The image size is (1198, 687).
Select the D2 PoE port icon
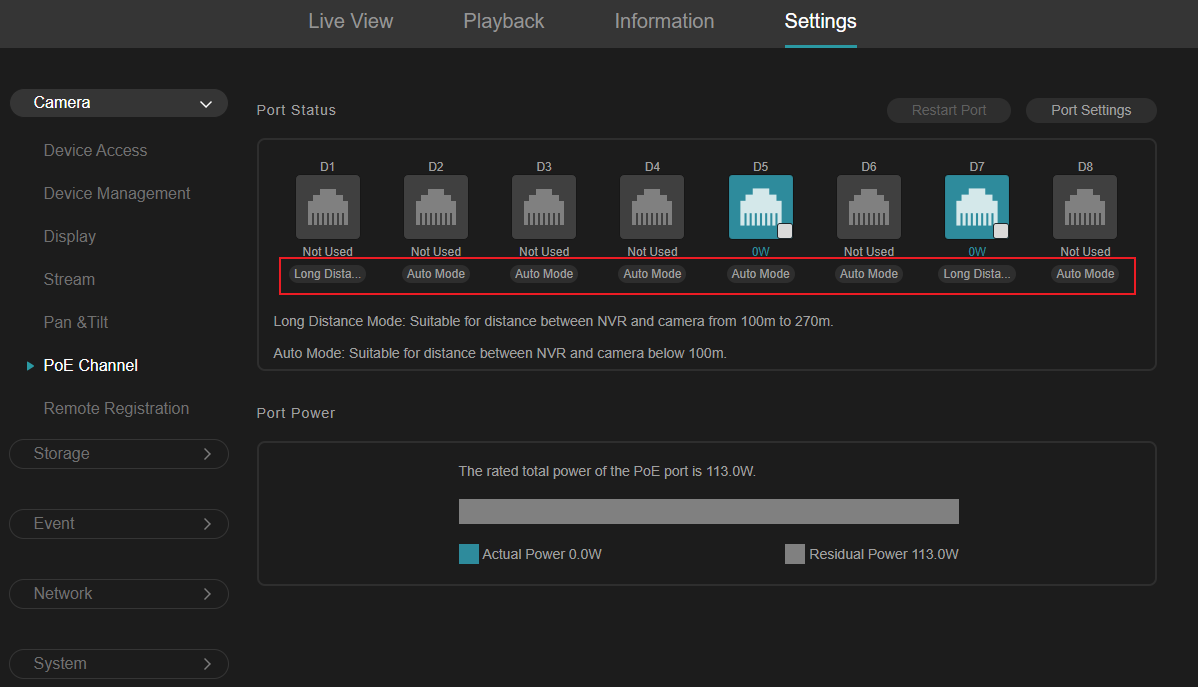pyautogui.click(x=435, y=207)
